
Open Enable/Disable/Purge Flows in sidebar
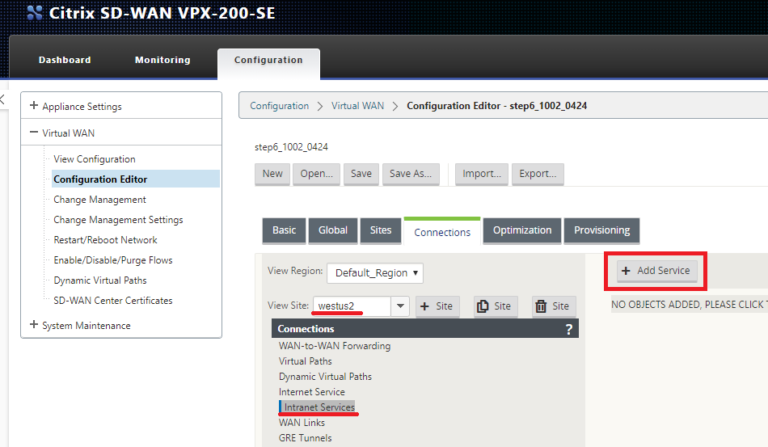(x=113, y=260)
